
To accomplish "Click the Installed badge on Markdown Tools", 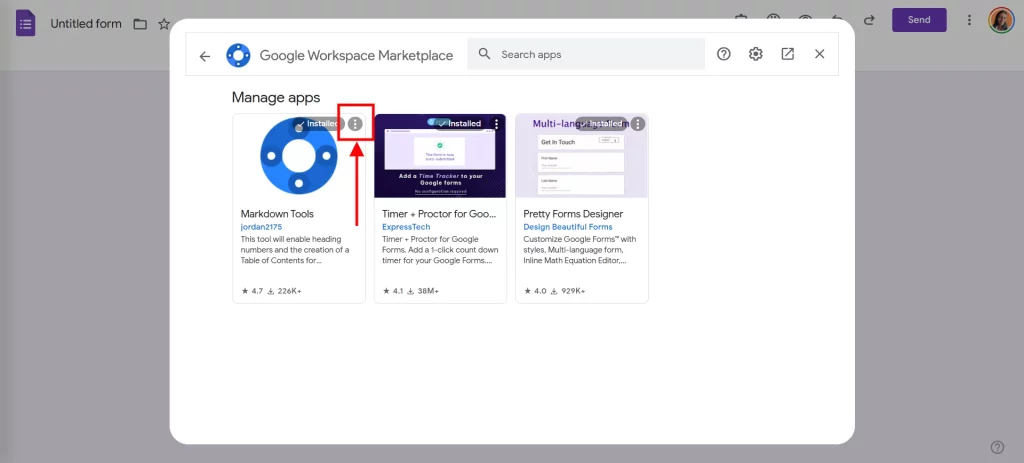I will pyautogui.click(x=318, y=123).
